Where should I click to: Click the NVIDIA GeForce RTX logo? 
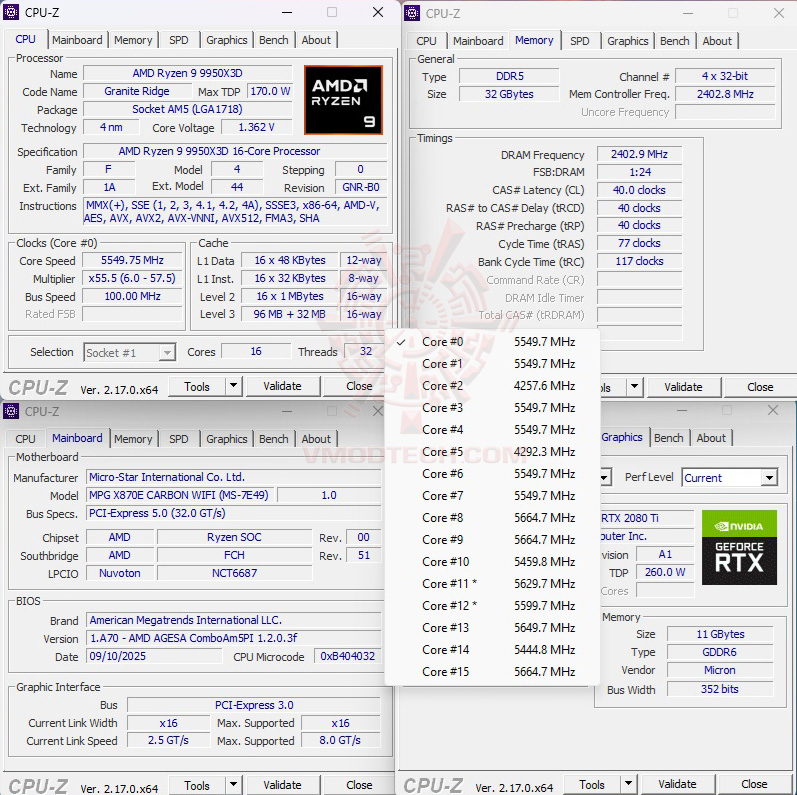[739, 547]
